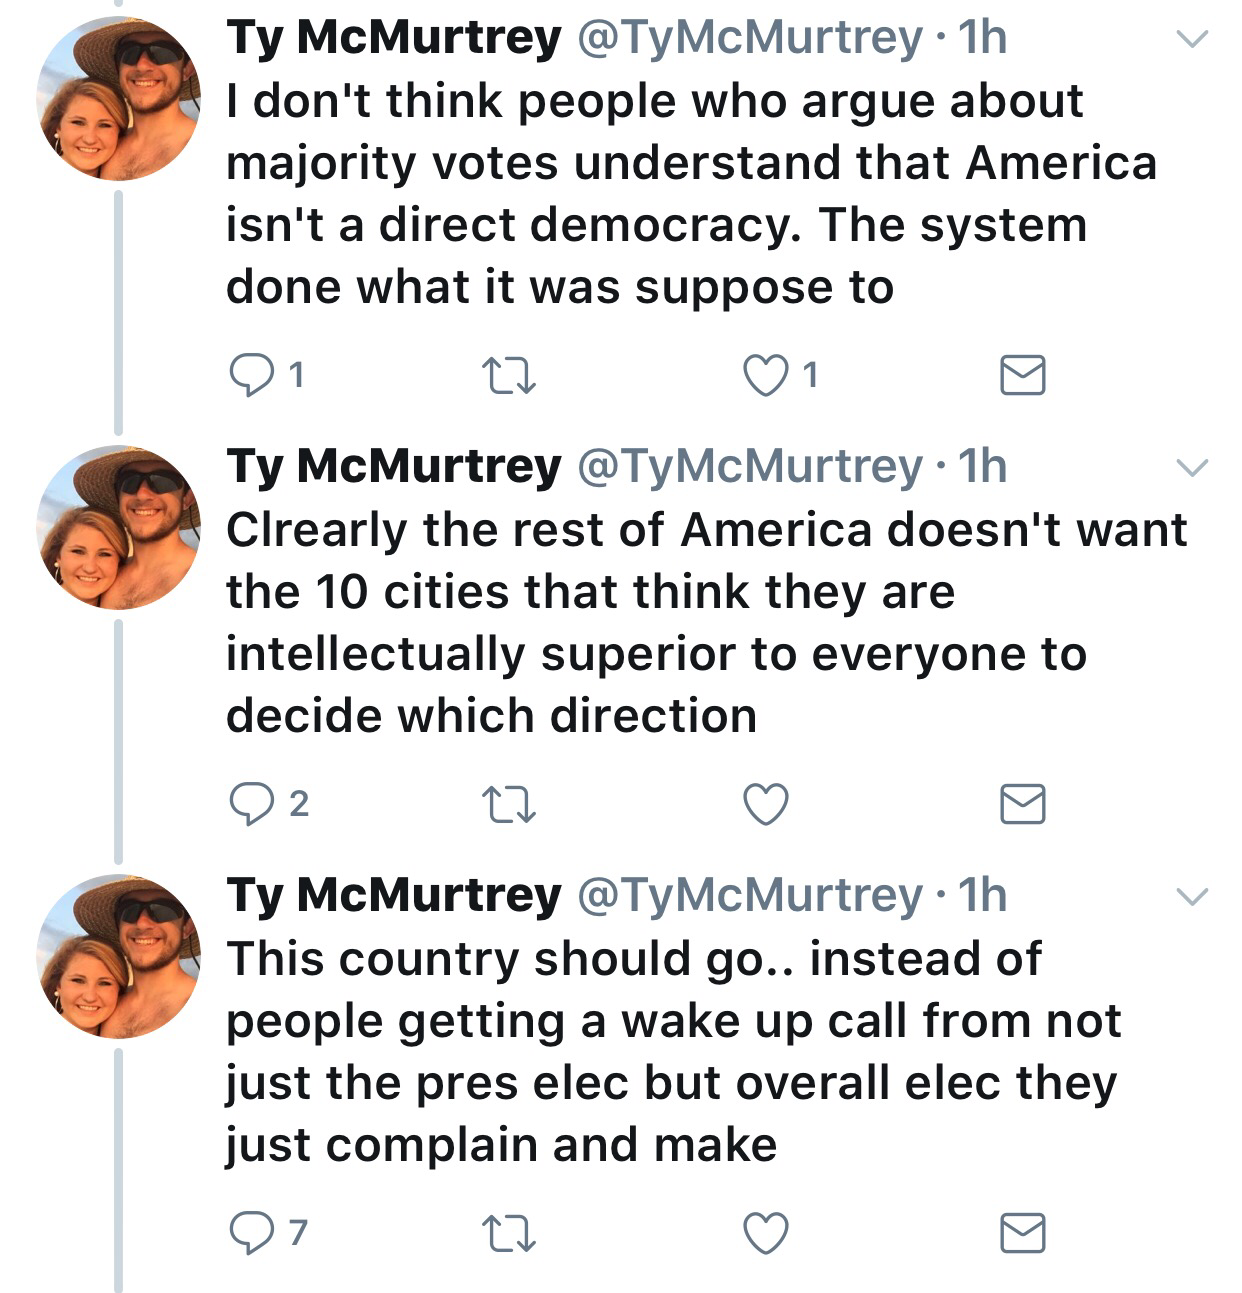Like the 'This country should go' tweet
The image size is (1242, 1293).
coord(767,1233)
